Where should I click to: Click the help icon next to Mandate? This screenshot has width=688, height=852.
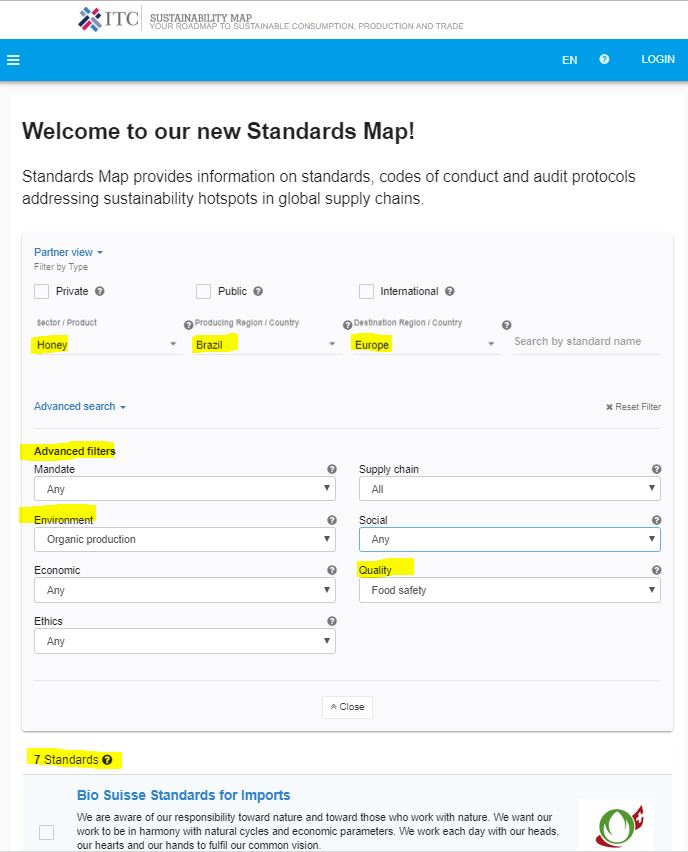coord(331,469)
